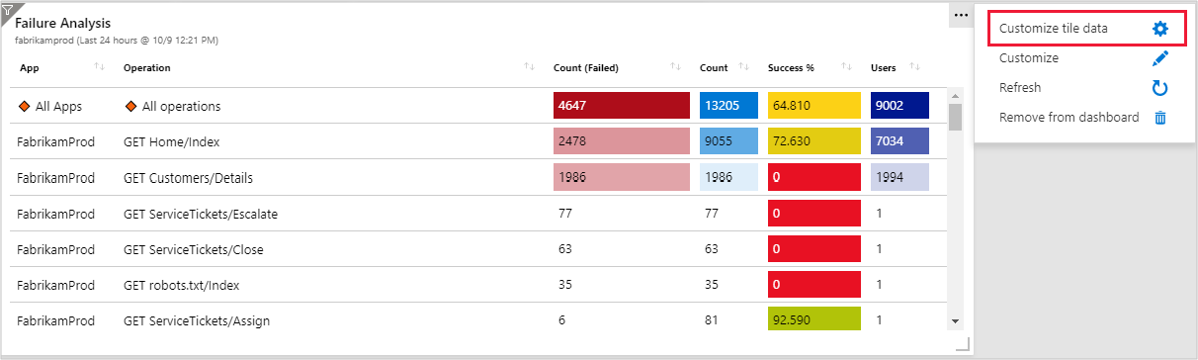Click the GET Home/Index operation row

coord(478,141)
